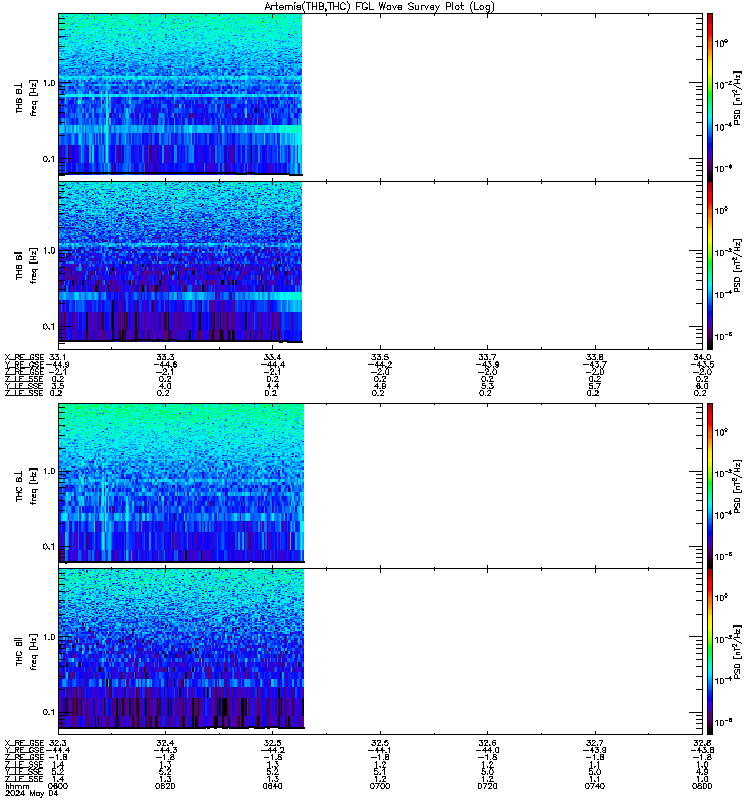Click the 1.0 frequency tick of THB B-perpendicular panel

click(x=49, y=83)
